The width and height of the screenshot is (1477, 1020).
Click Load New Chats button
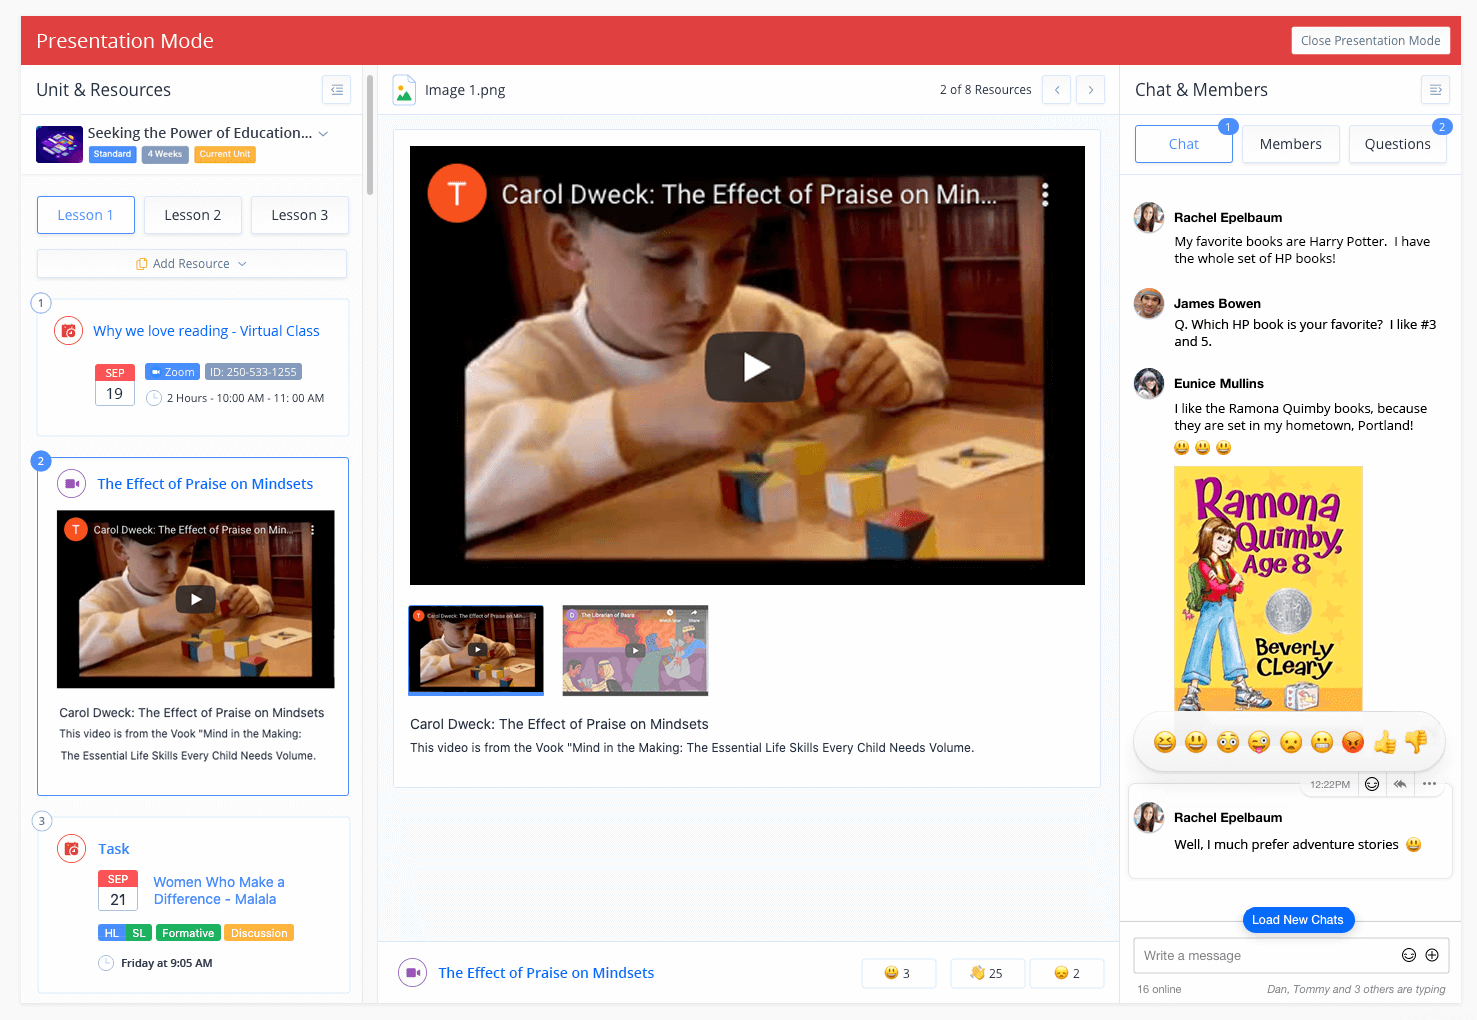click(x=1298, y=920)
